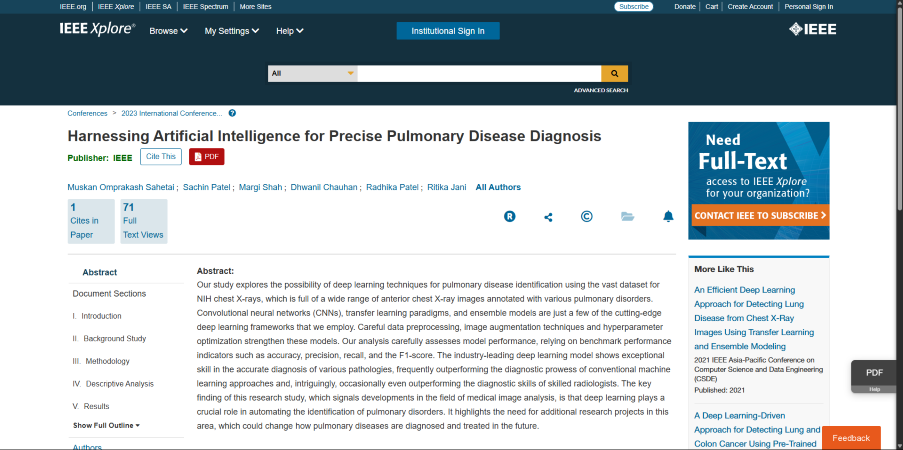Viewport: 903px width, 450px height.
Task: Jump to the Methodology section
Action: point(101,361)
